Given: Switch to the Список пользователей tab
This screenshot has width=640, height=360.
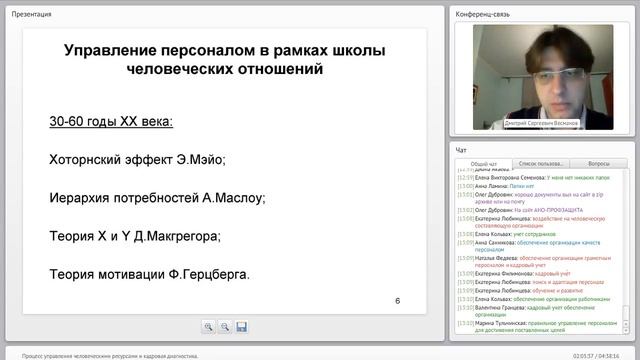Looking at the screenshot, I should [x=540, y=164].
